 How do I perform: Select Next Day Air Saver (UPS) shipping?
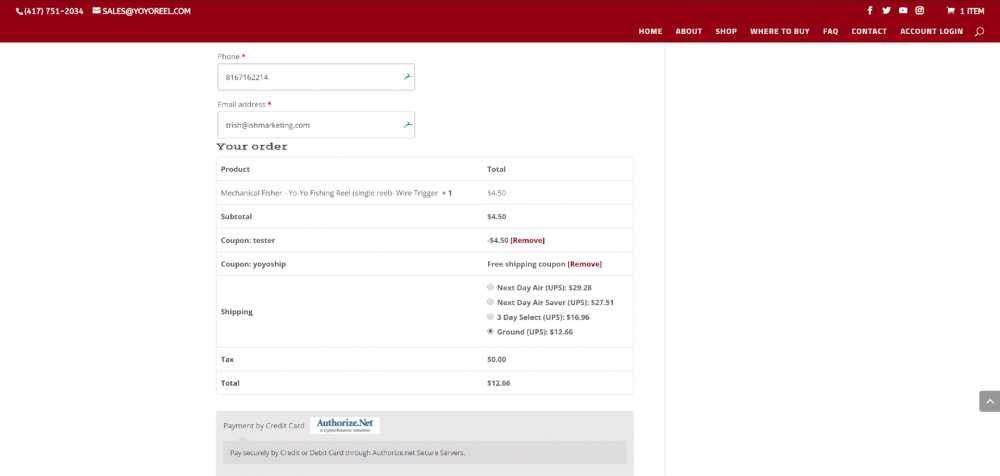(x=490, y=302)
